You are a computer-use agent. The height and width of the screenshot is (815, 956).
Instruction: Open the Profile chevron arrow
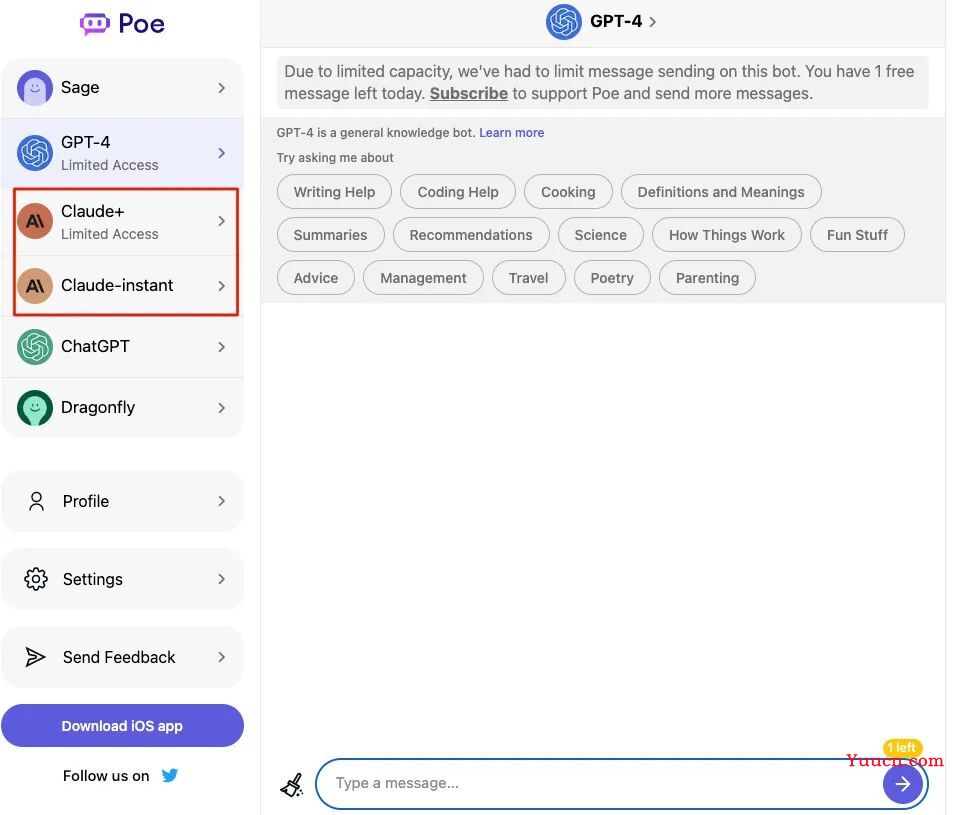coord(221,501)
